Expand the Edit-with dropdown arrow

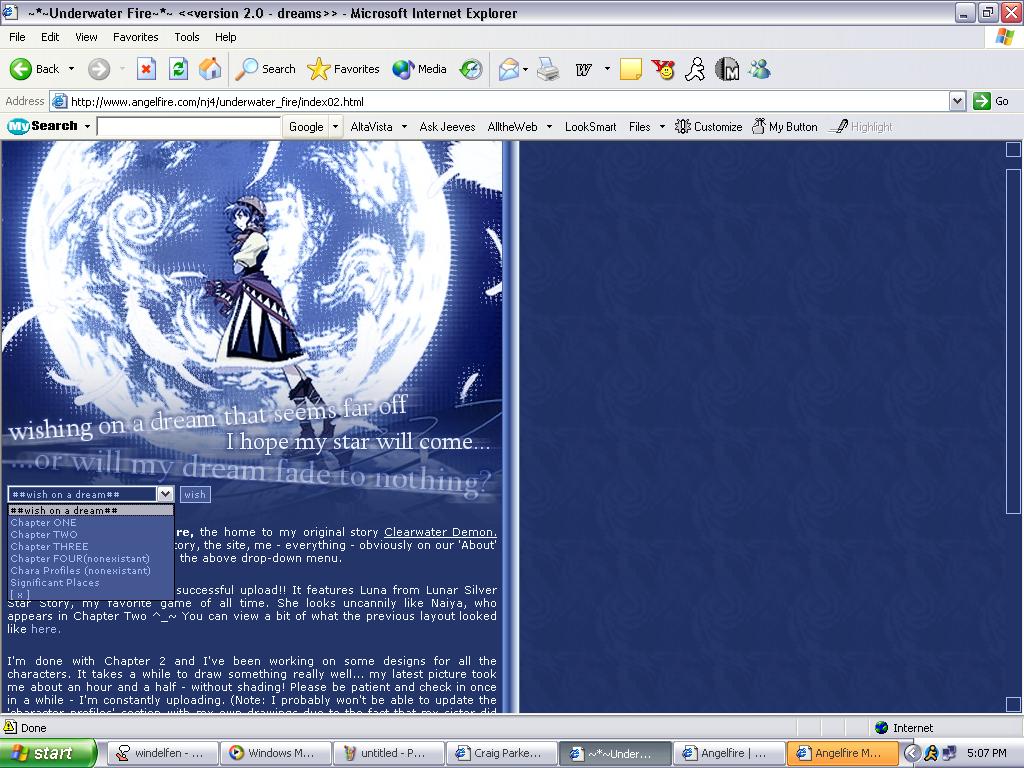pyautogui.click(x=607, y=69)
